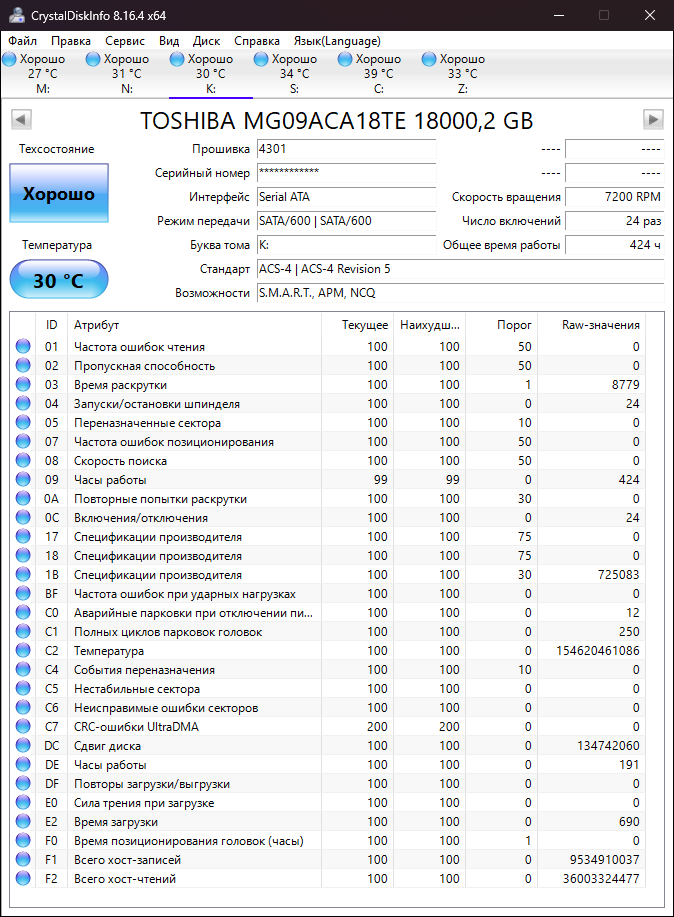Click status icon for Частота ошибок при ударных нагрузках
The height and width of the screenshot is (917, 674).
23,594
